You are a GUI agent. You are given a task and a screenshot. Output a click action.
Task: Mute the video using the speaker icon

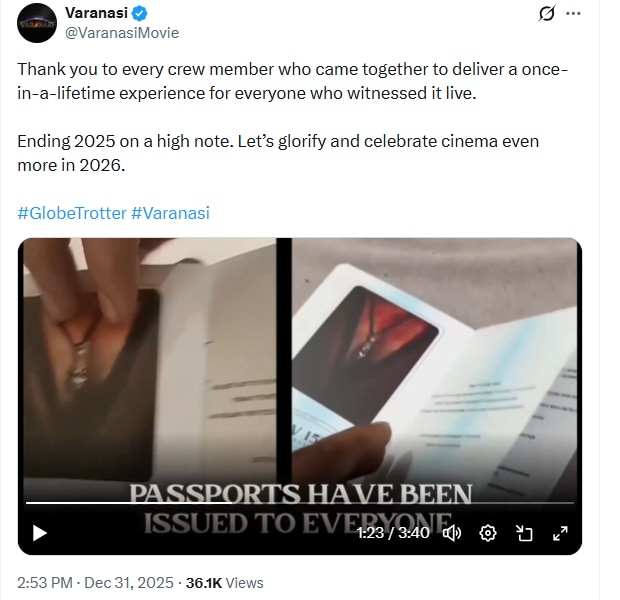(452, 533)
